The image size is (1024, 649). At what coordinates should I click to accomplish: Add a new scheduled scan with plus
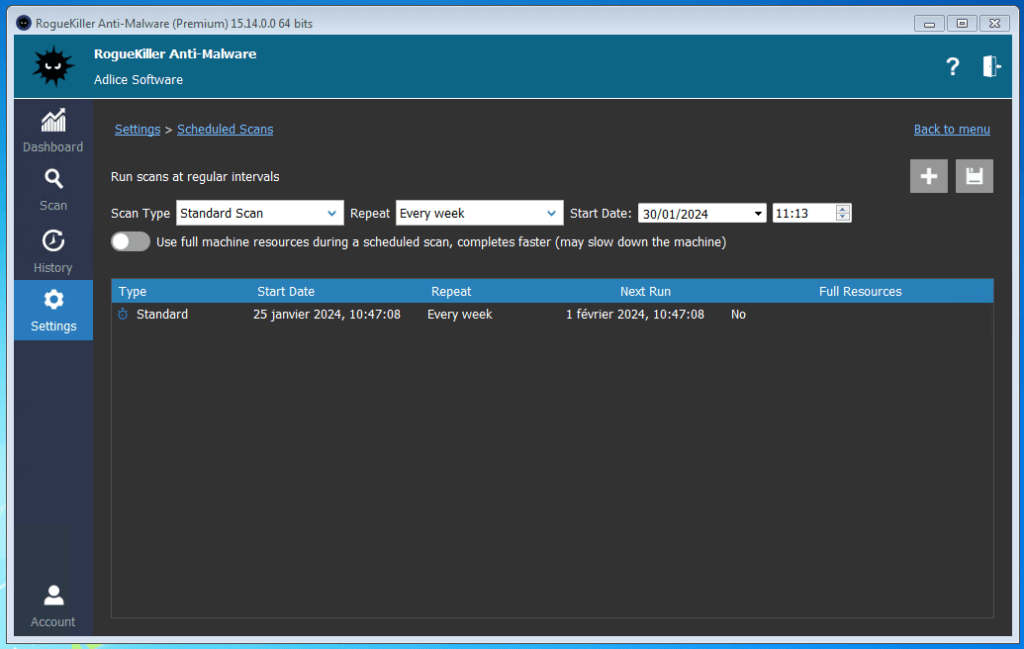(929, 177)
